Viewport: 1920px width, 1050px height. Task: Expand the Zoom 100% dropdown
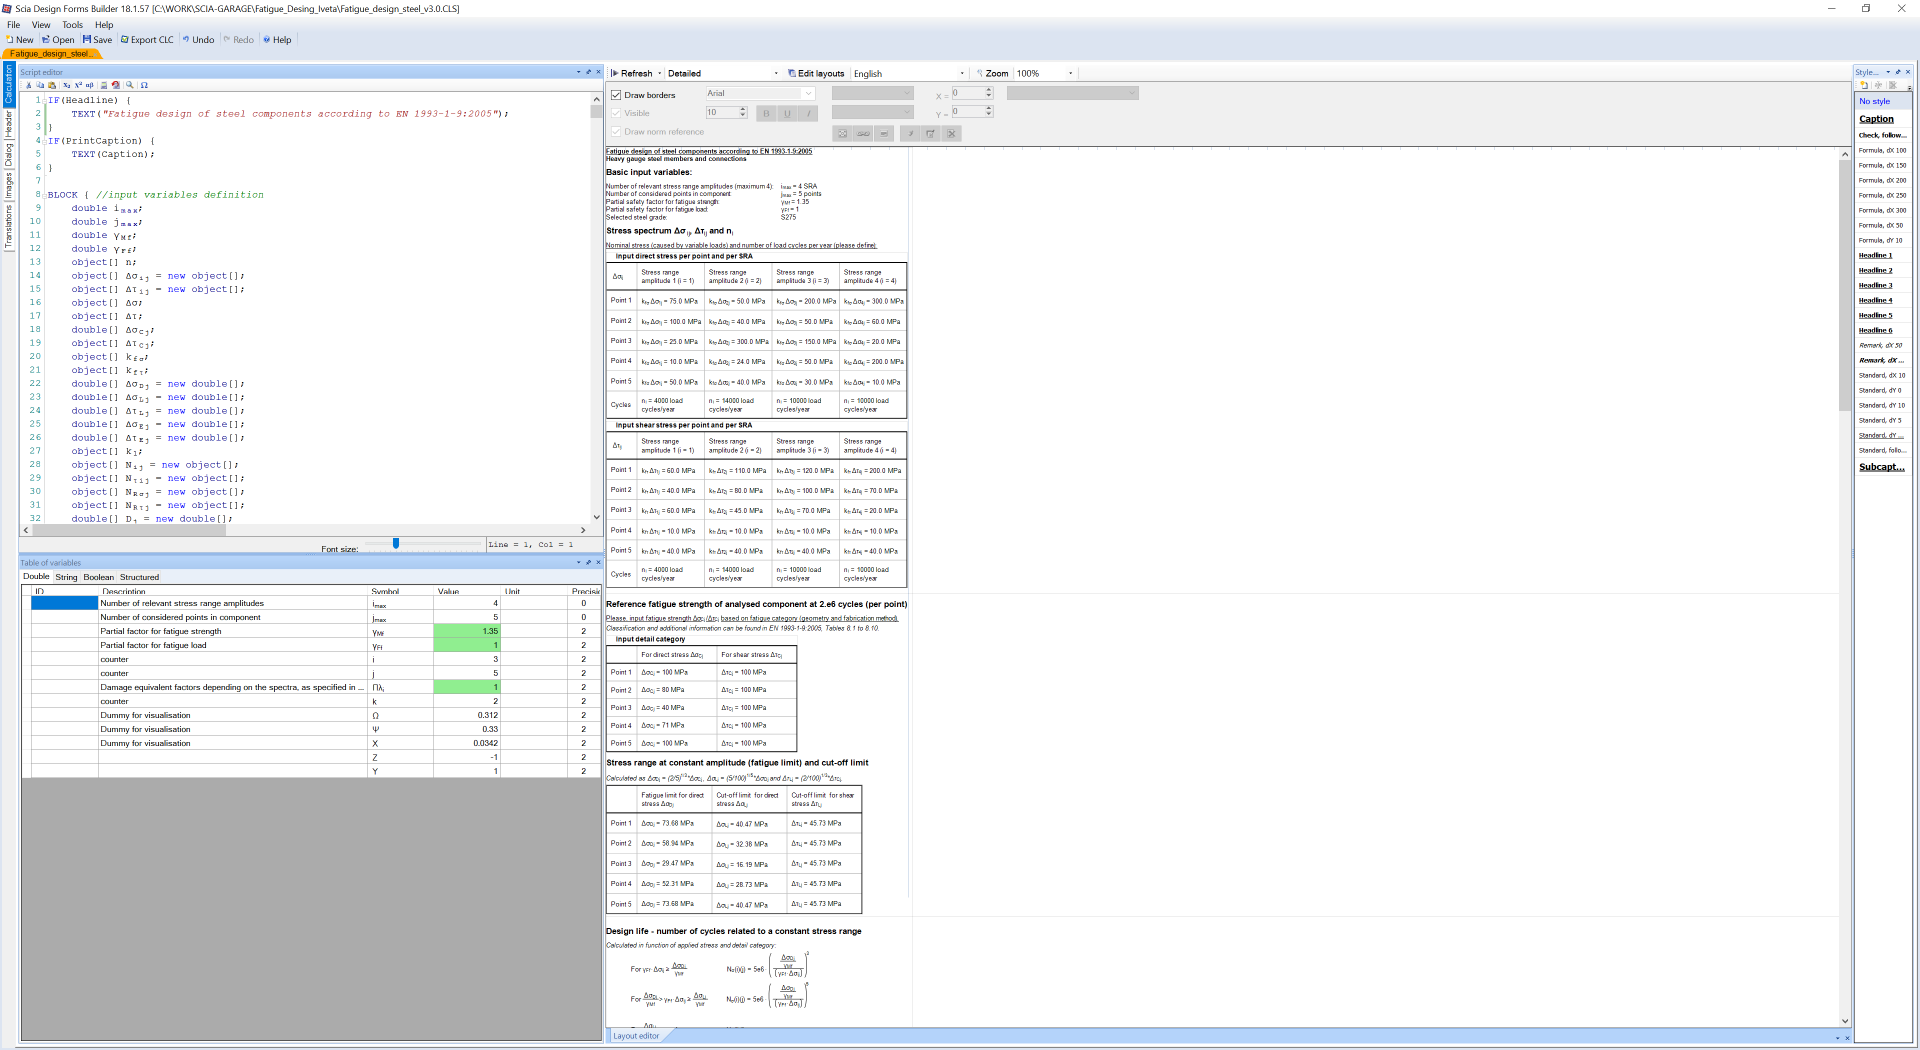pyautogui.click(x=1070, y=73)
